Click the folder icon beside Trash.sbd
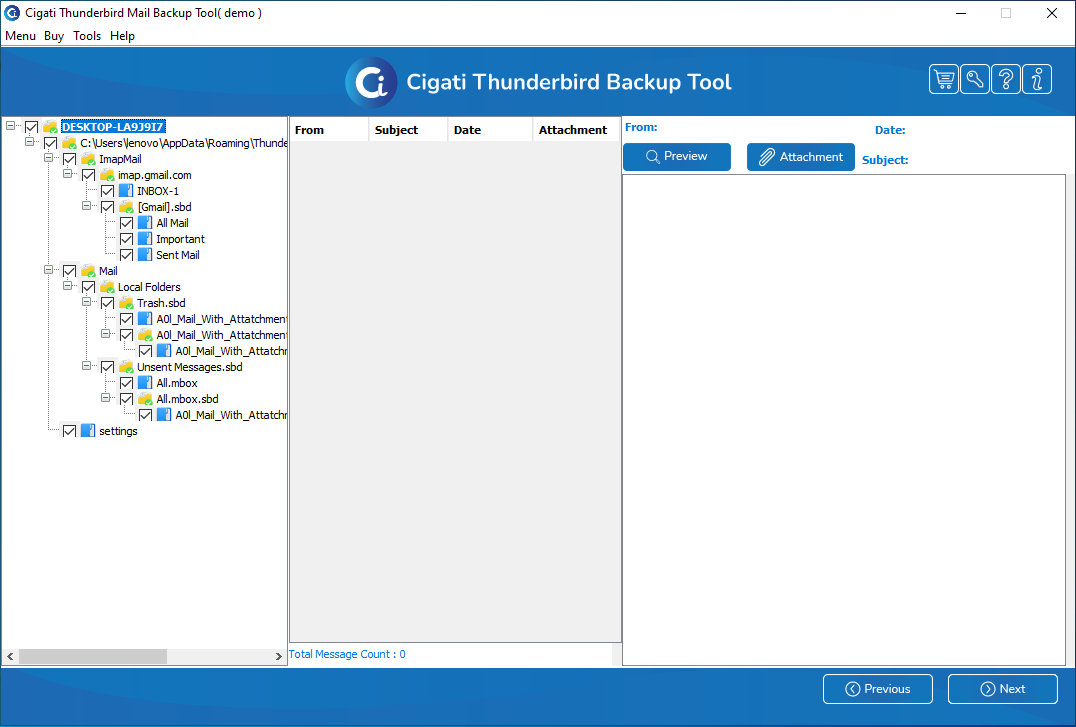 tap(126, 303)
